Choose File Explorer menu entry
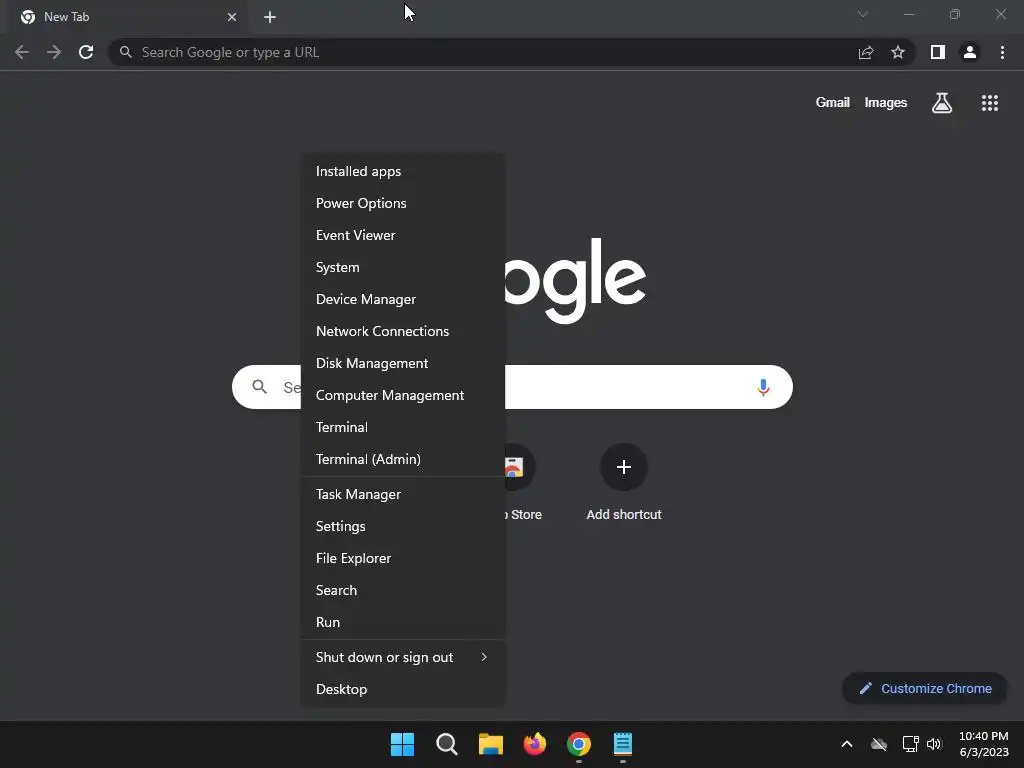 pyautogui.click(x=402, y=558)
